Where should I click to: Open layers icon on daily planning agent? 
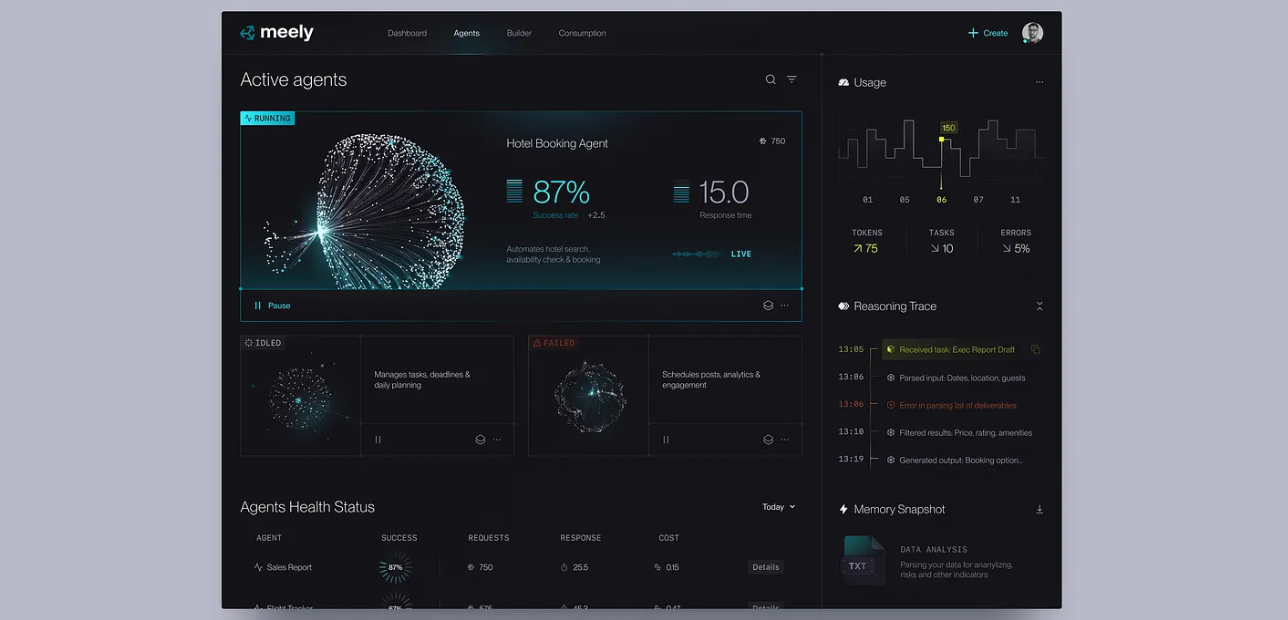(480, 440)
